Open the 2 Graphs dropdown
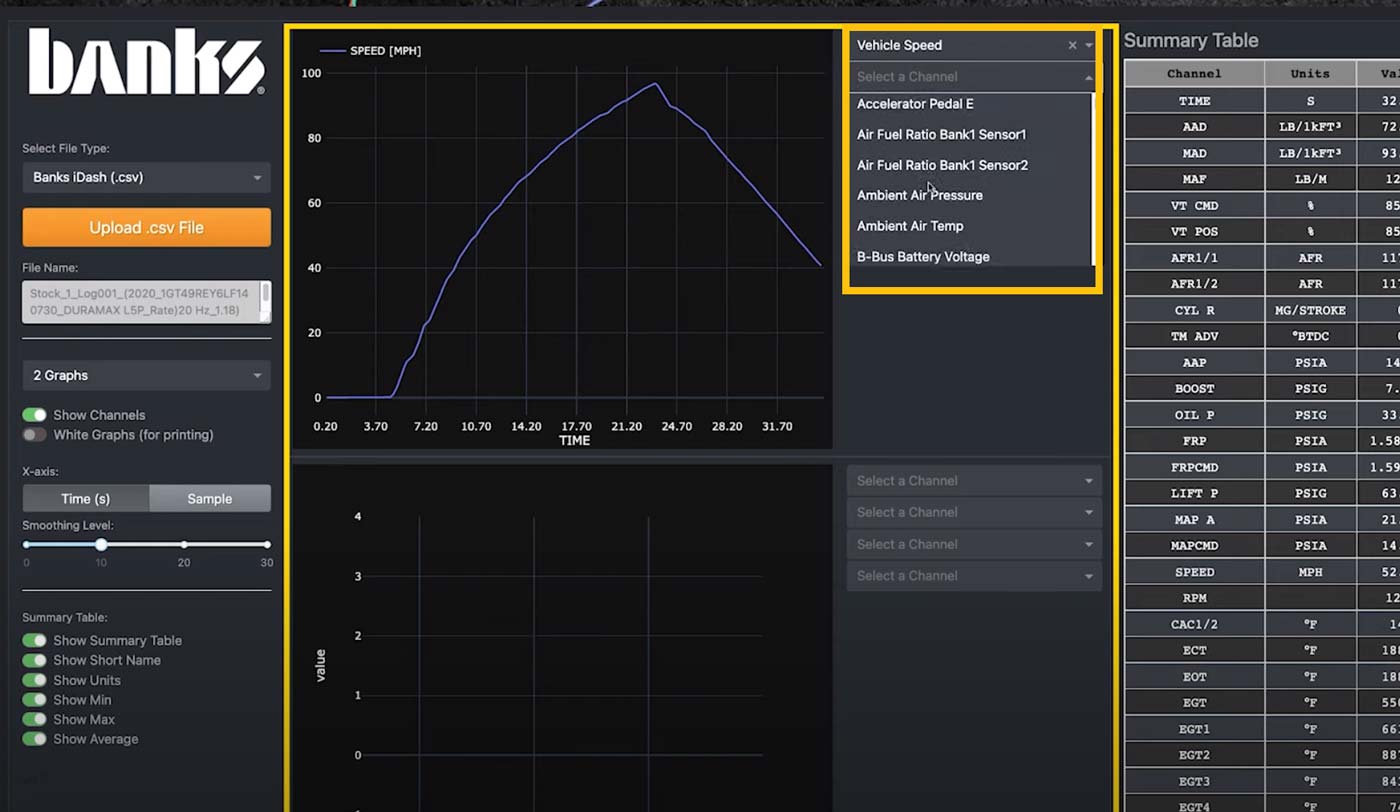1400x812 pixels. point(146,375)
